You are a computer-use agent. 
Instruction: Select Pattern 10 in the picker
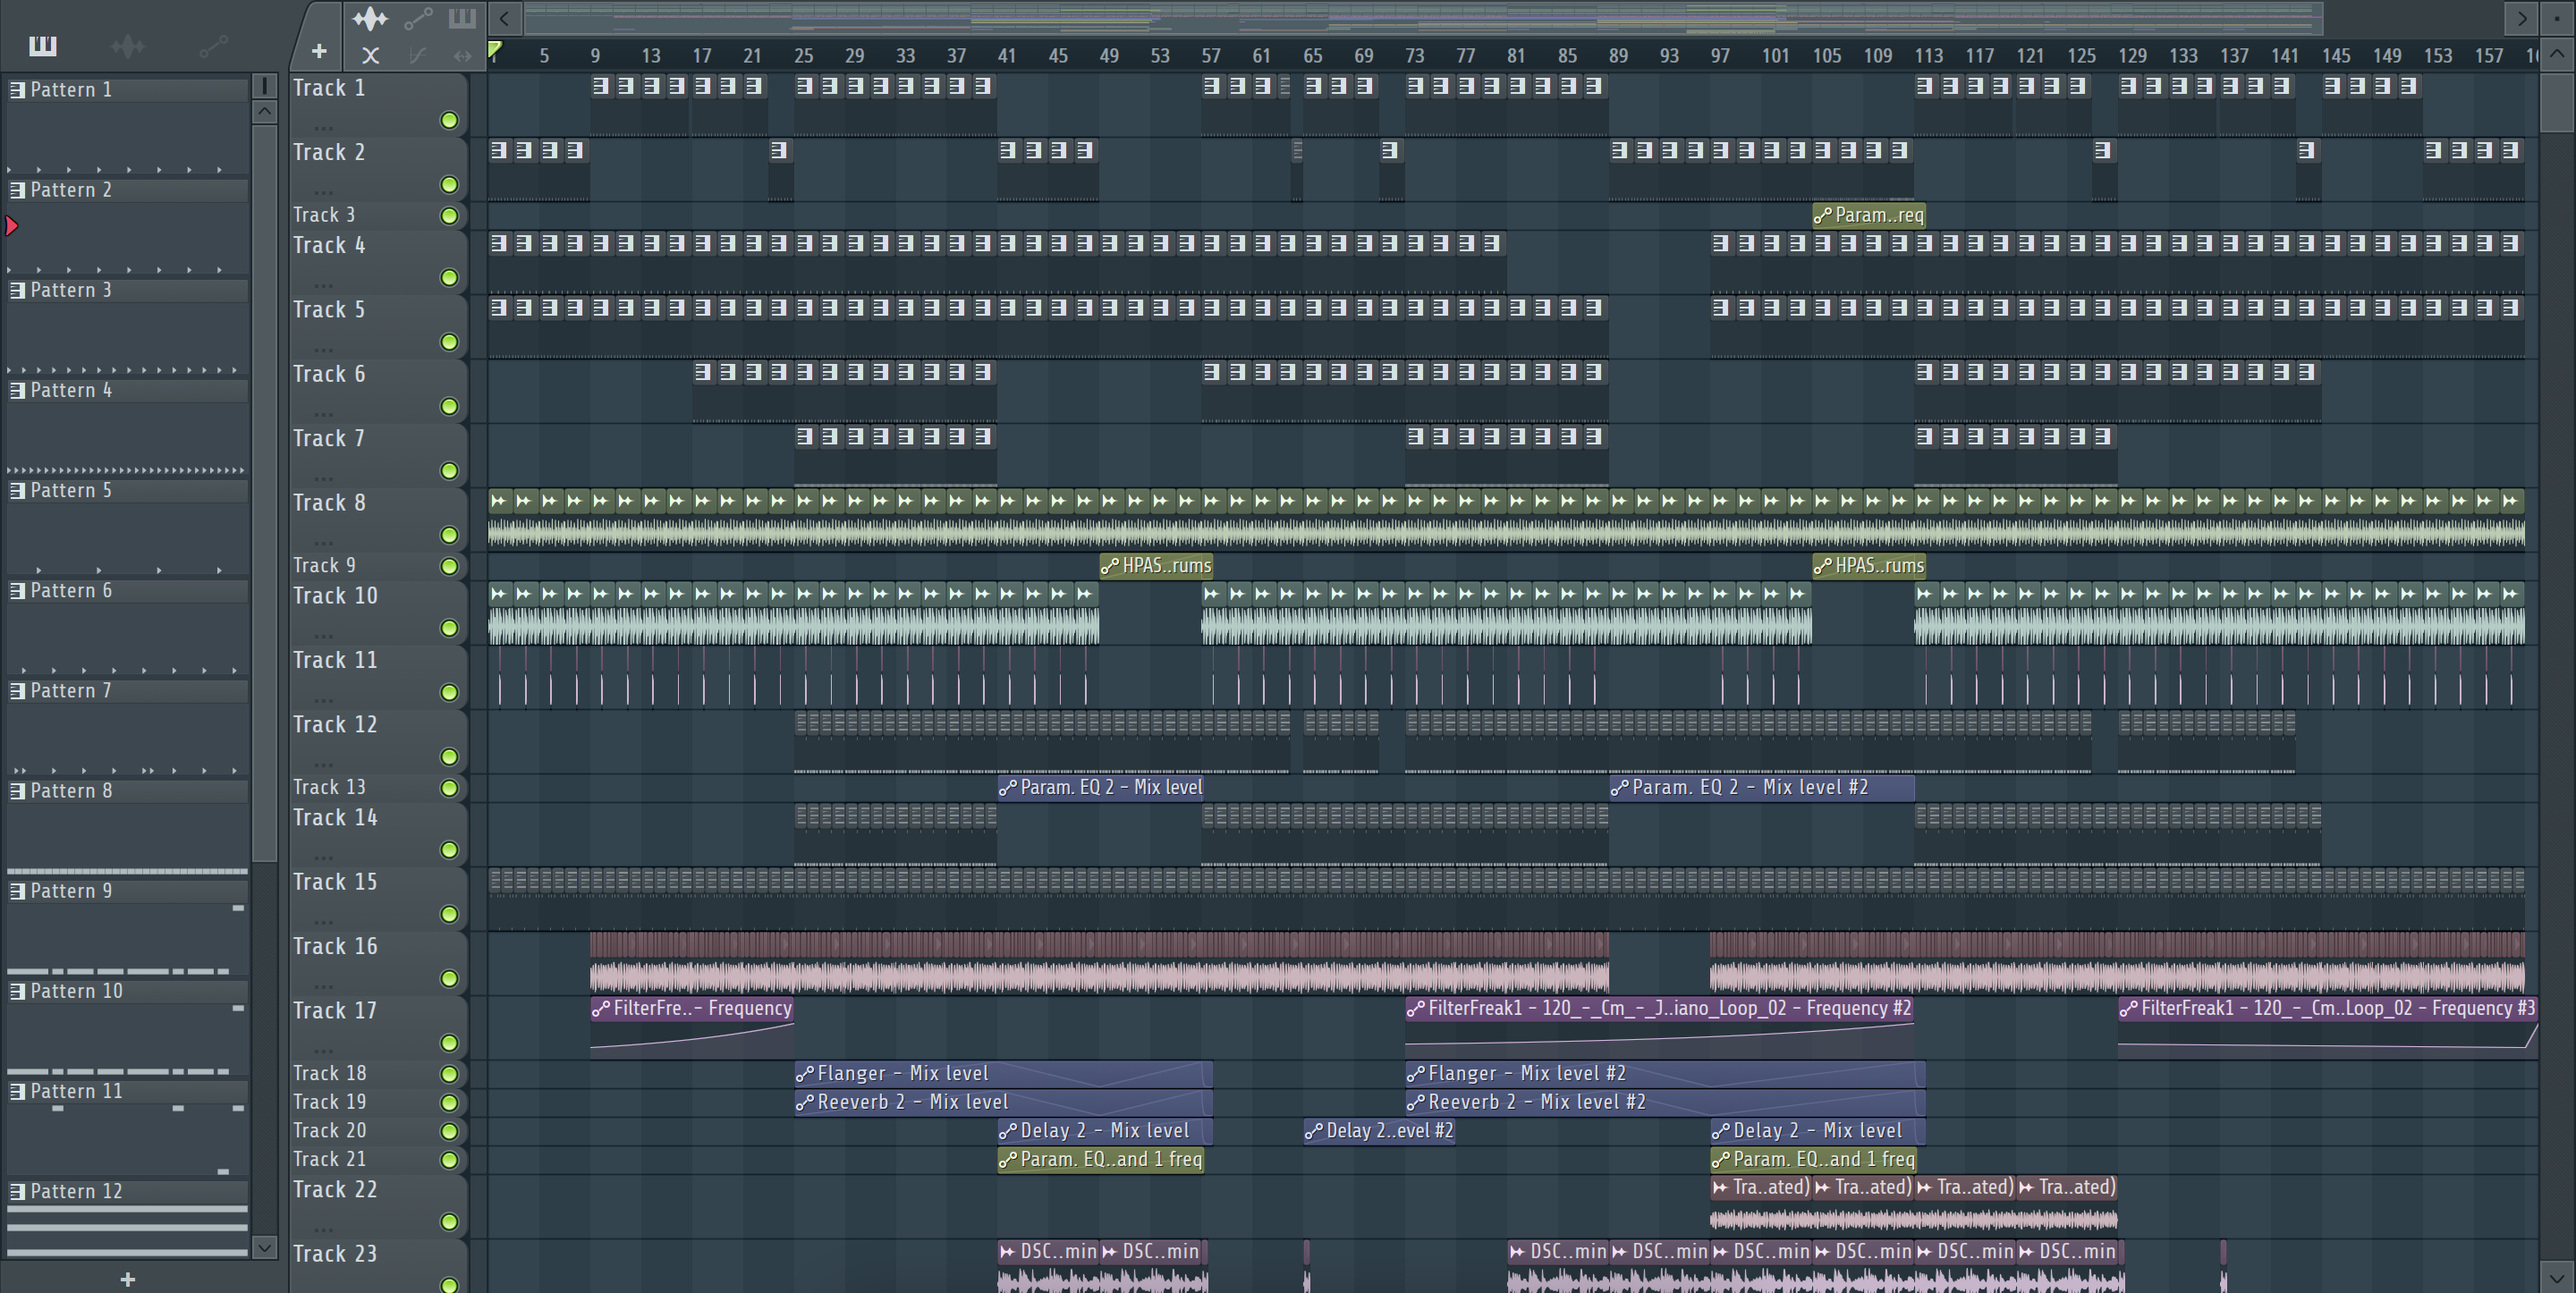pos(128,991)
